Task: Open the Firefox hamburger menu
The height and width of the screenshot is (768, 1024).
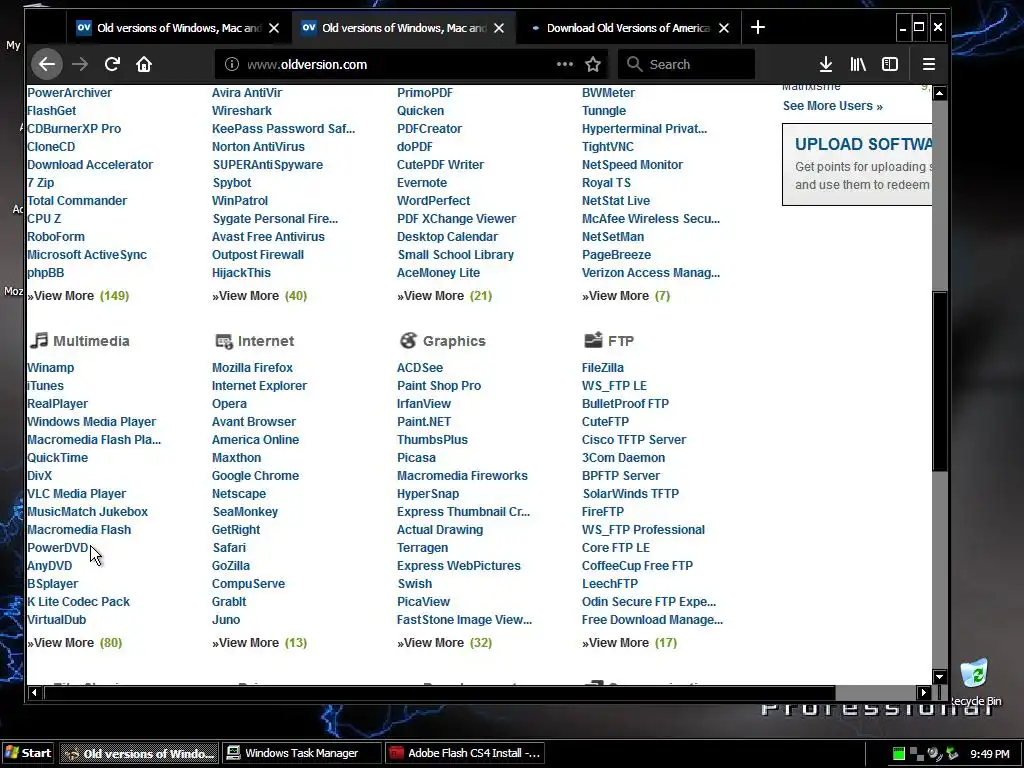Action: 929,64
